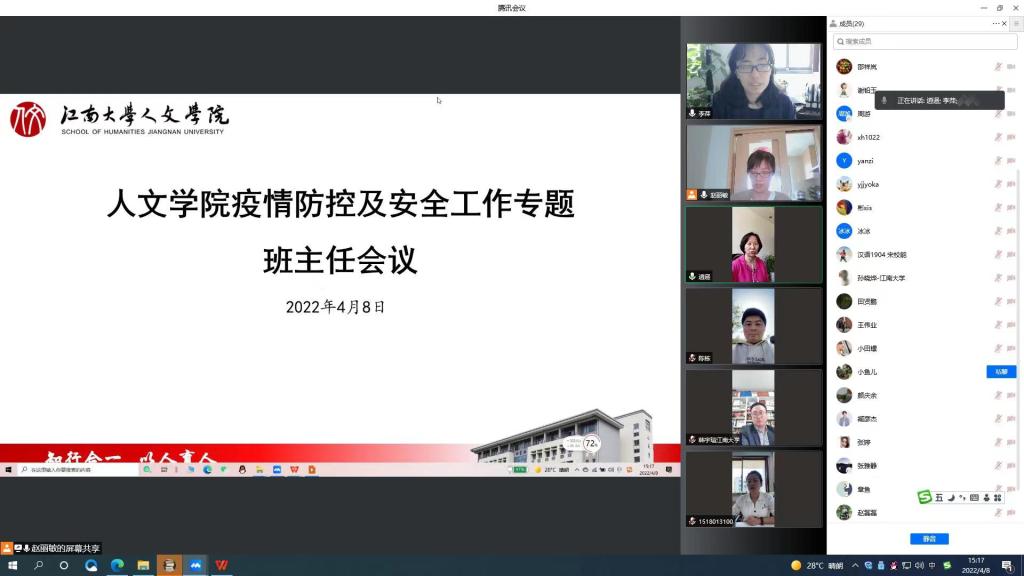
Task: Select the top speaker video thumbnail
Action: 753,81
